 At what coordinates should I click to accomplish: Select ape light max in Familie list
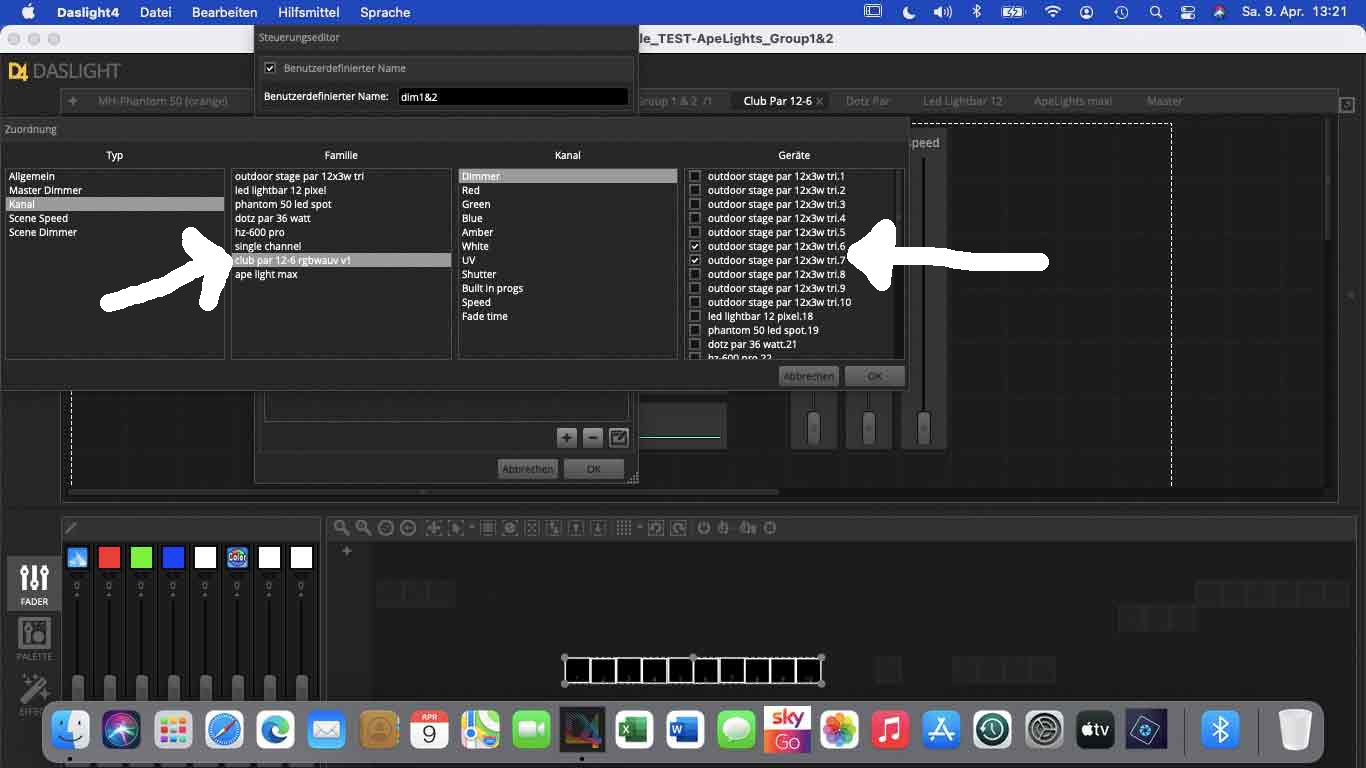(341, 274)
